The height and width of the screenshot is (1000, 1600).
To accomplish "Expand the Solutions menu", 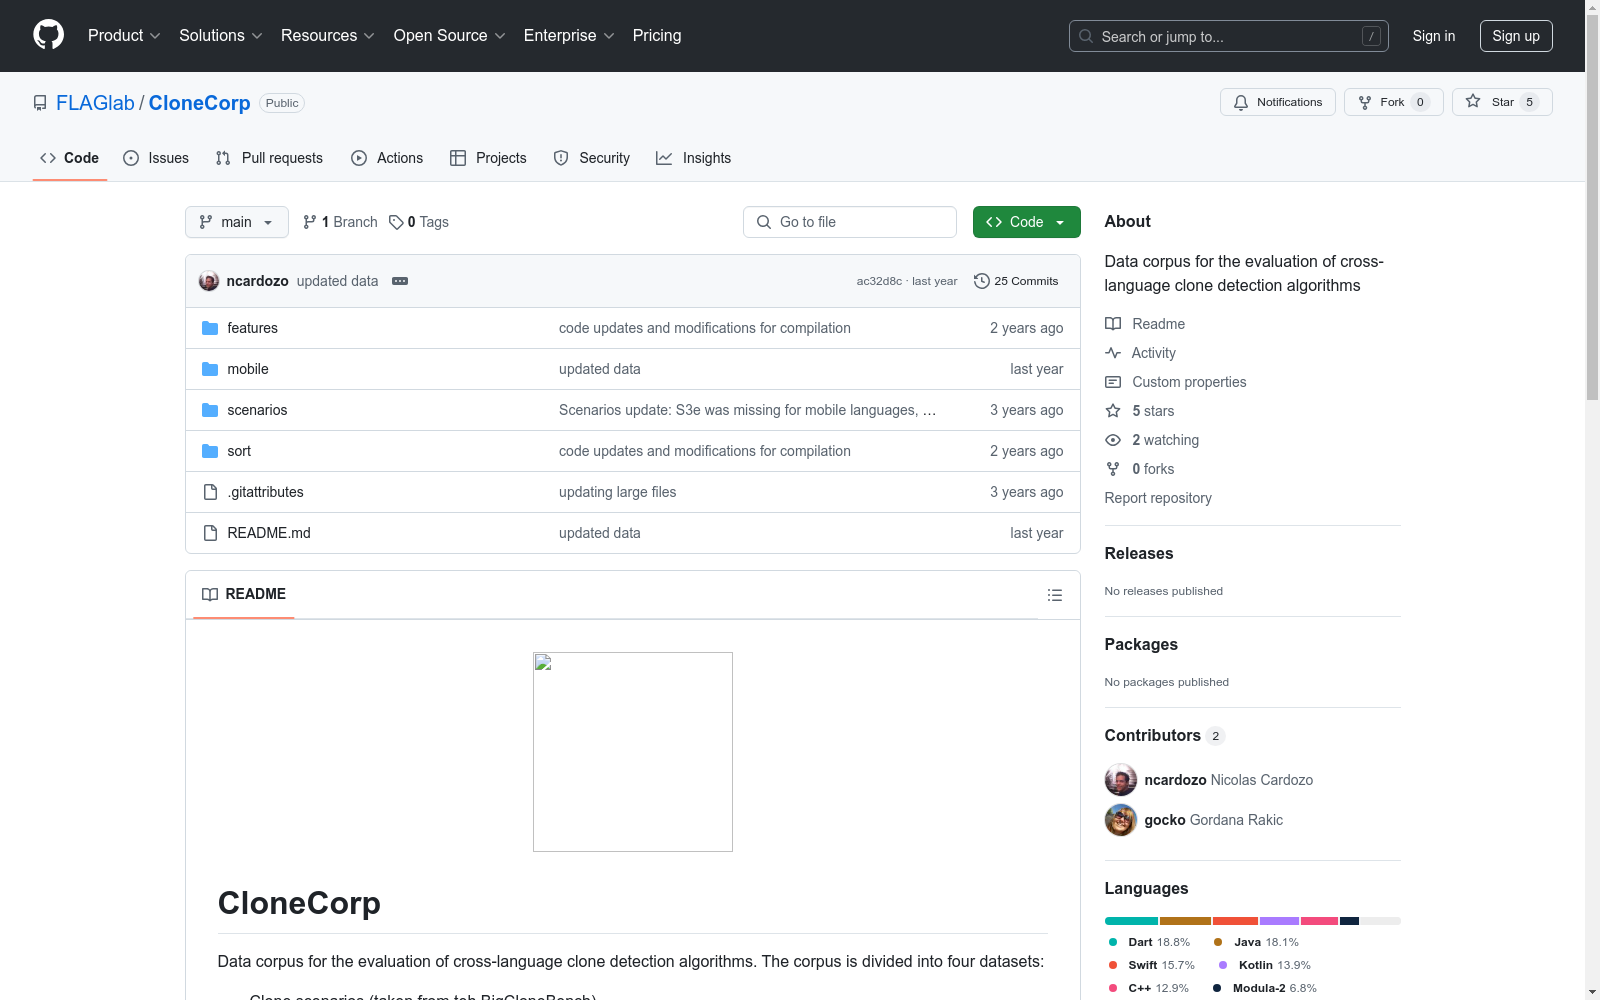I will 221,36.
